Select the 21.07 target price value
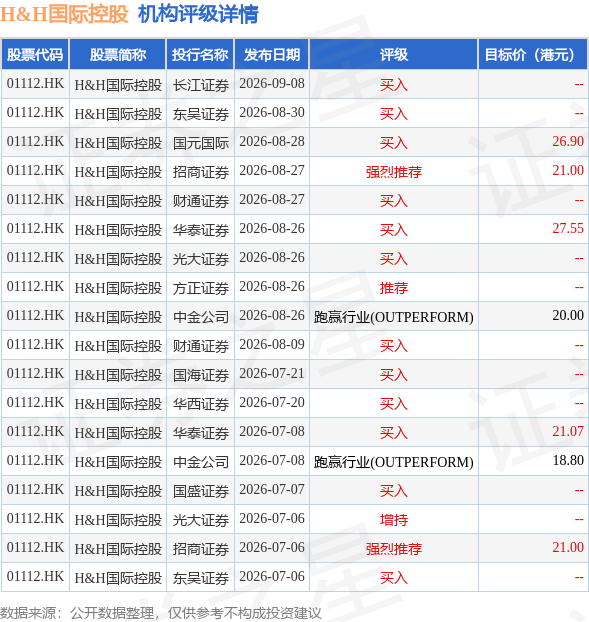Screen dimensions: 589x622 568,431
